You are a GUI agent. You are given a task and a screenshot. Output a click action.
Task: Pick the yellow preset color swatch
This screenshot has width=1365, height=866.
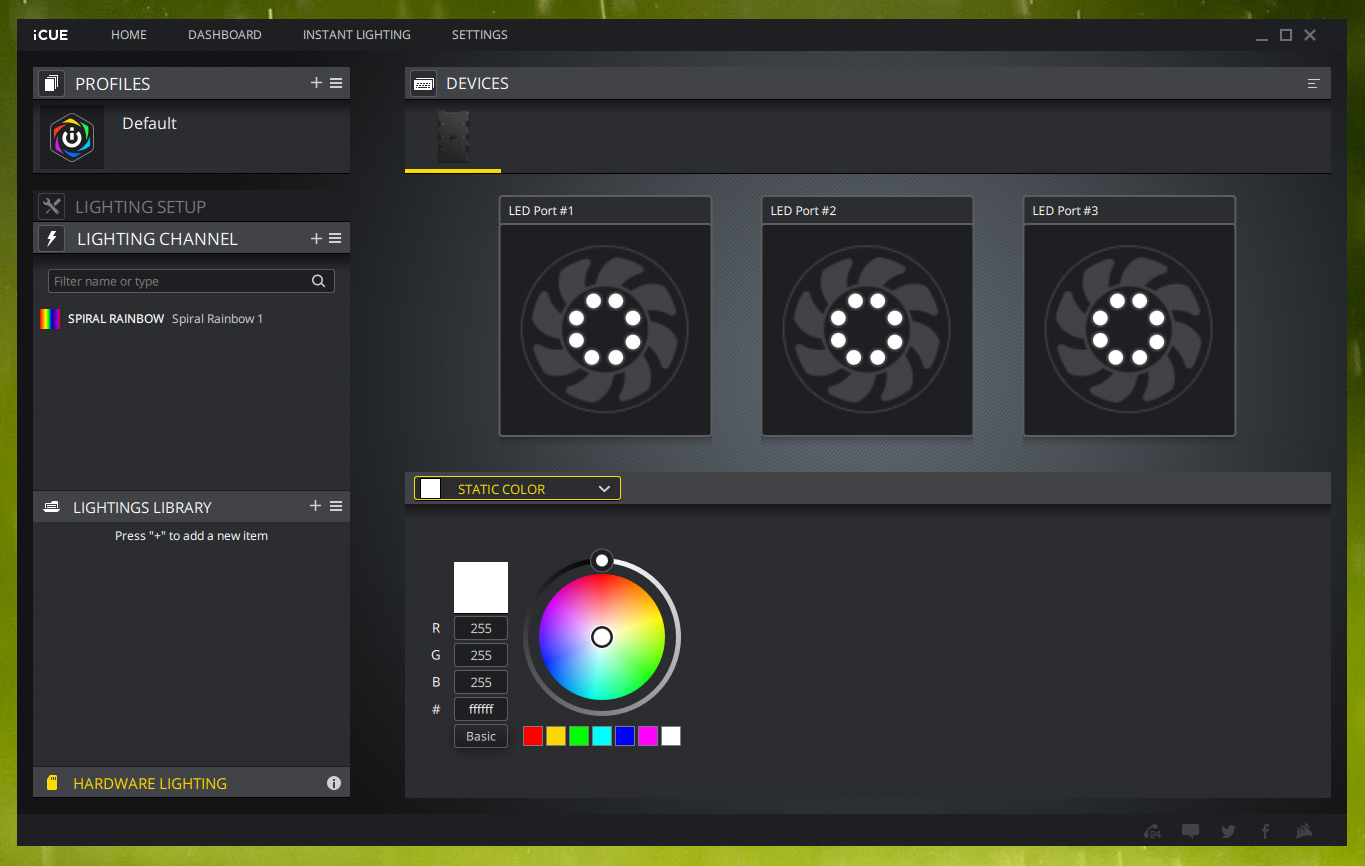pyautogui.click(x=556, y=736)
